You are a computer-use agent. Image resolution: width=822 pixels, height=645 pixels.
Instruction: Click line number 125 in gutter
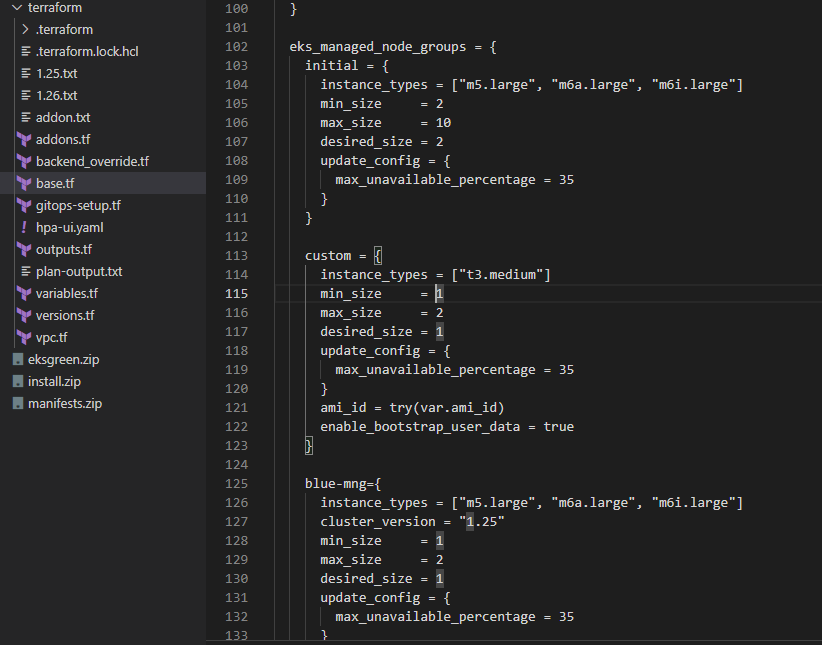tap(236, 483)
